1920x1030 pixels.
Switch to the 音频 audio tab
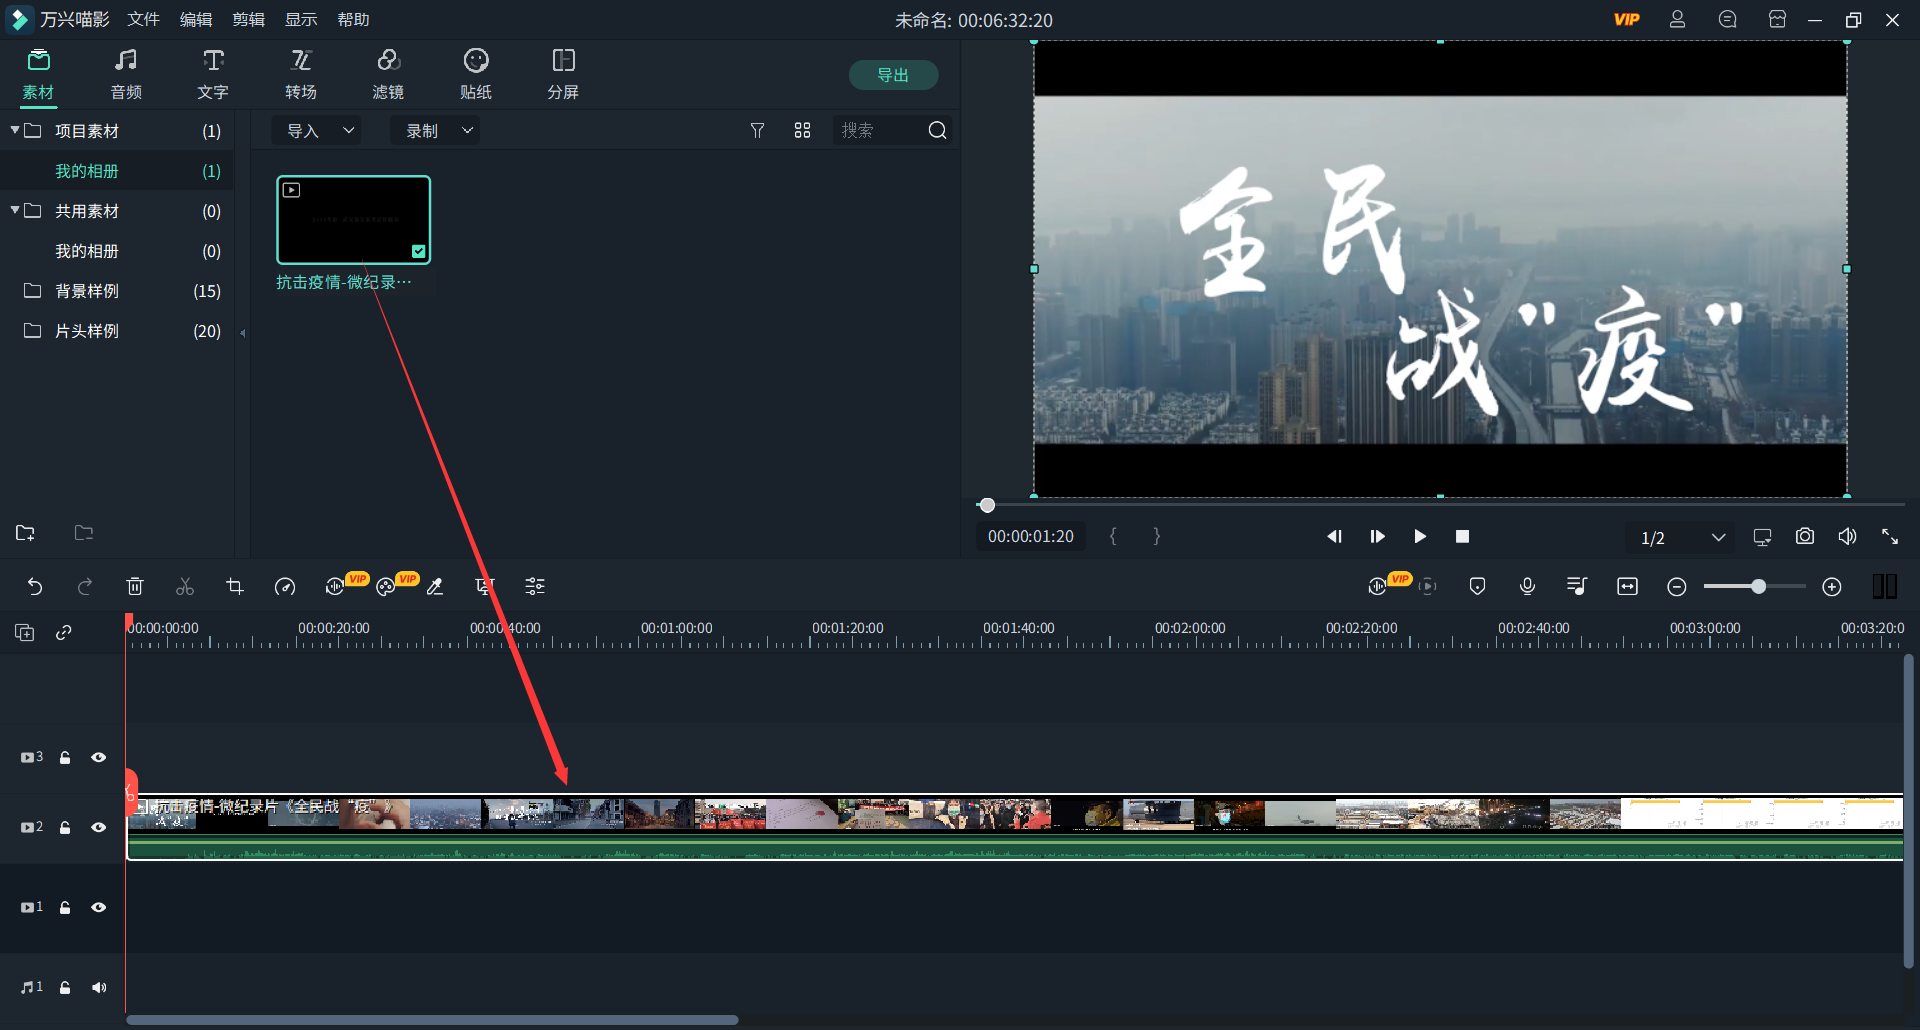coord(126,73)
